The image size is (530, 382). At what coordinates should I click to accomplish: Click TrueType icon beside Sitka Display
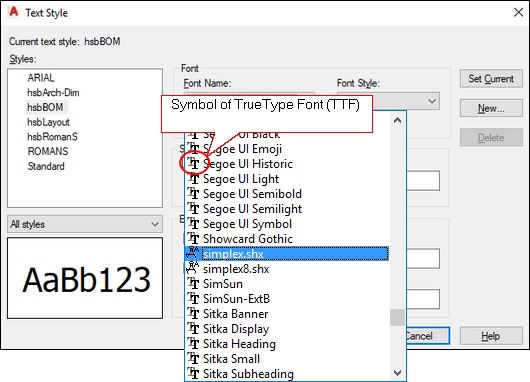click(193, 328)
